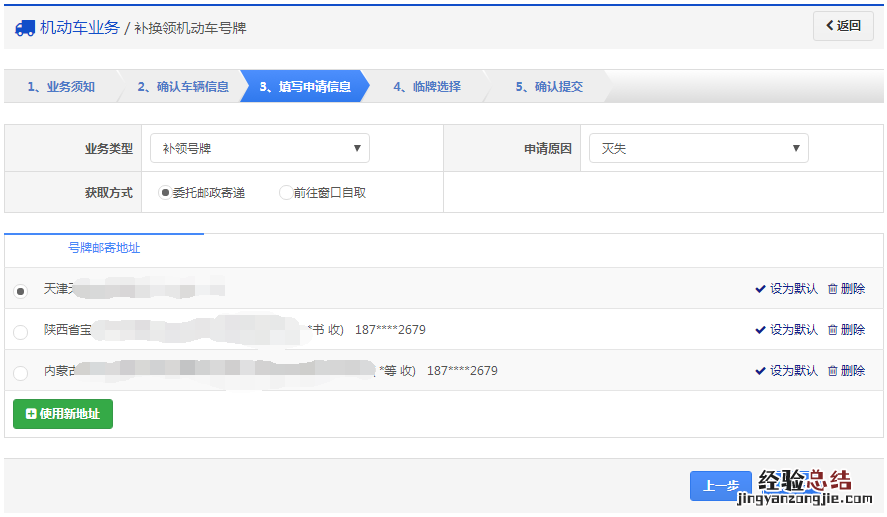Screen dimensions: 887x517
Task: Click the trash icon in the 天津 address row
Action: (x=833, y=289)
